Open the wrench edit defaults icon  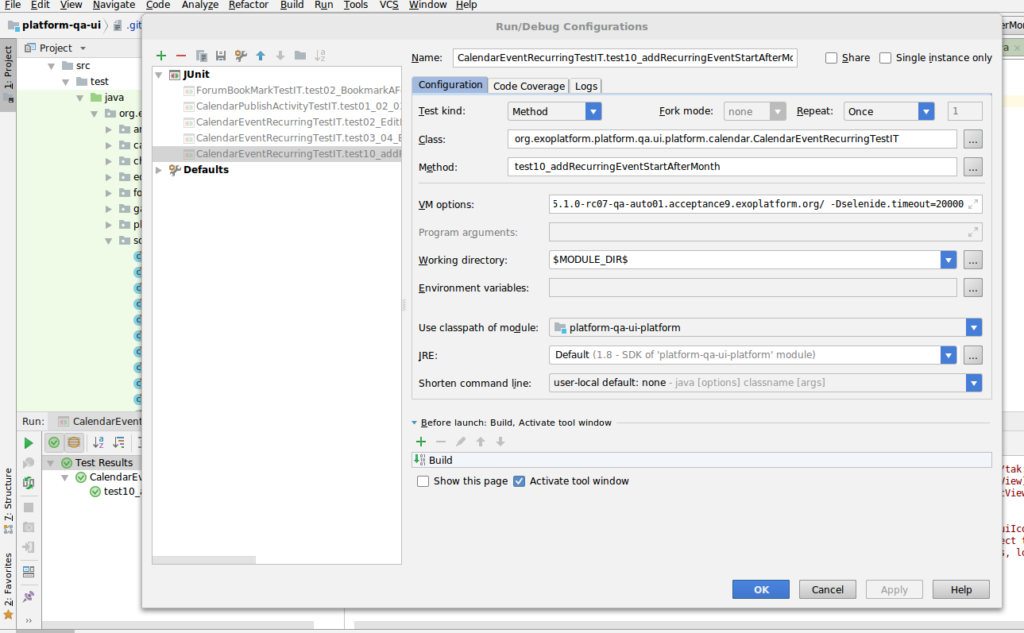click(x=241, y=56)
